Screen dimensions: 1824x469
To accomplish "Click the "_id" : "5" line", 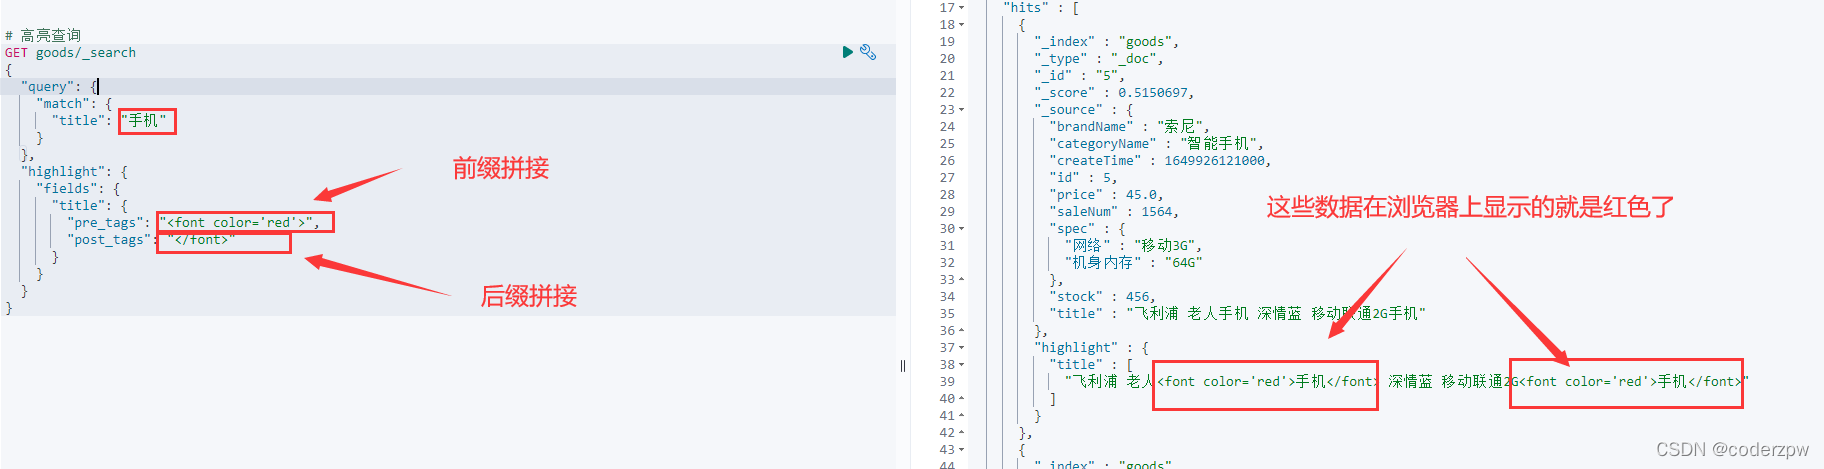I will click(x=1080, y=76).
